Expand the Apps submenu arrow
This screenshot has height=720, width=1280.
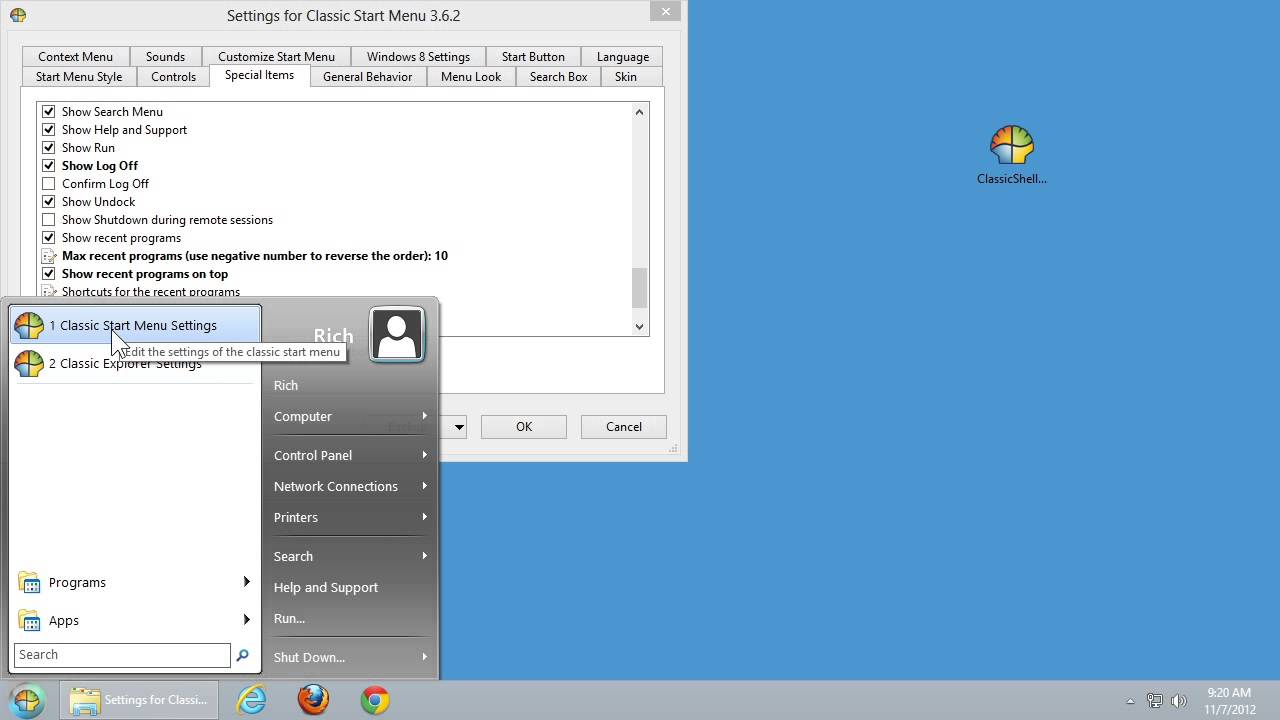[x=246, y=620]
